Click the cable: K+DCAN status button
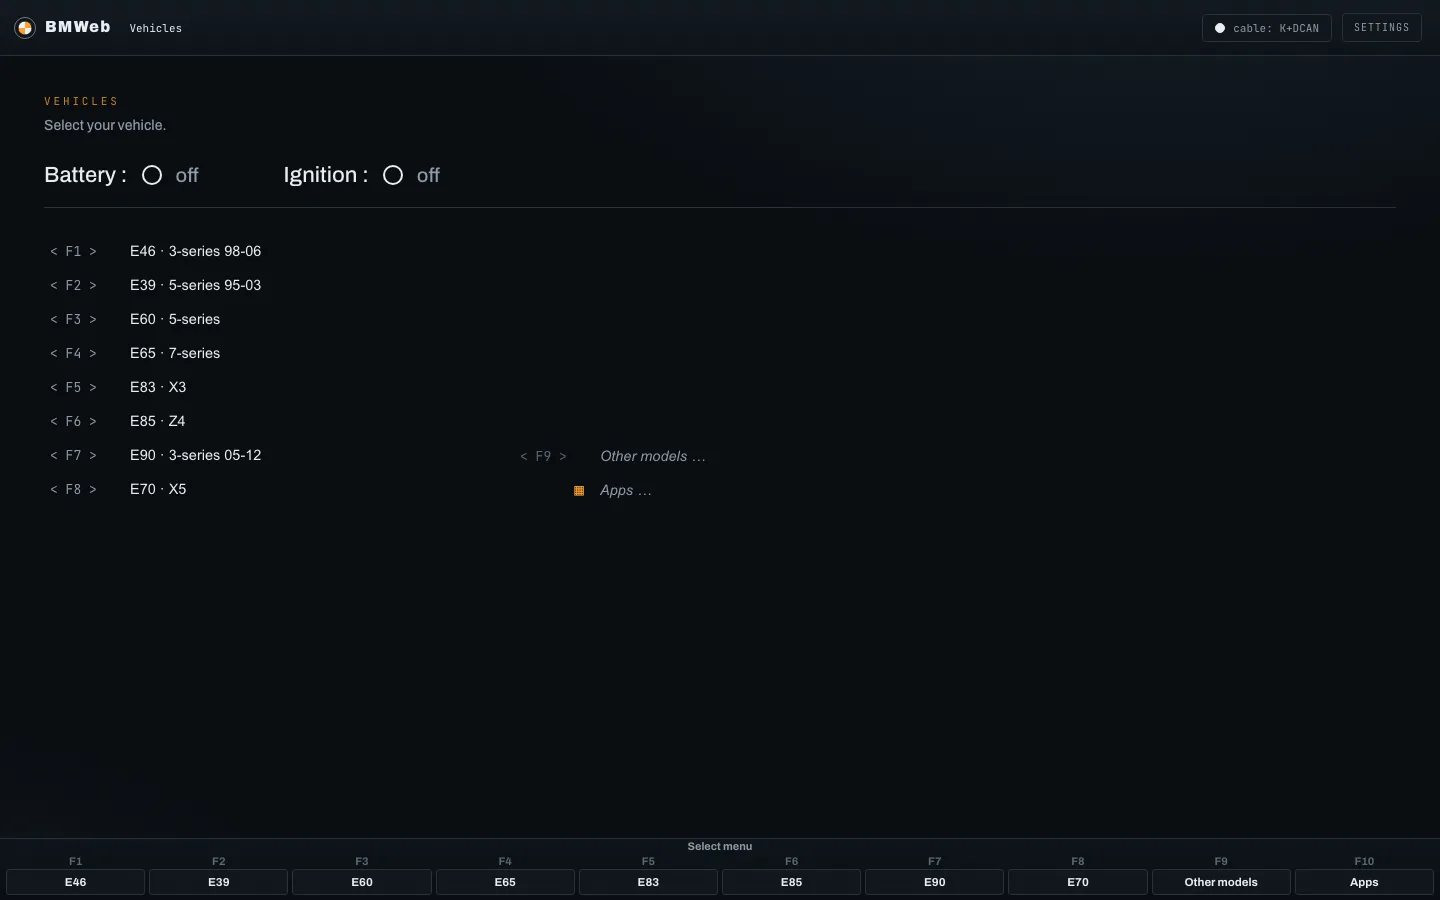Viewport: 1440px width, 900px height. pyautogui.click(x=1266, y=28)
